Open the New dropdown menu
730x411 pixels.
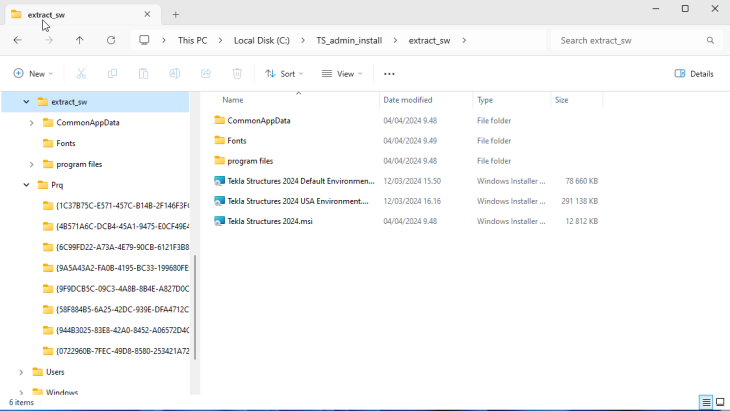[x=33, y=74]
